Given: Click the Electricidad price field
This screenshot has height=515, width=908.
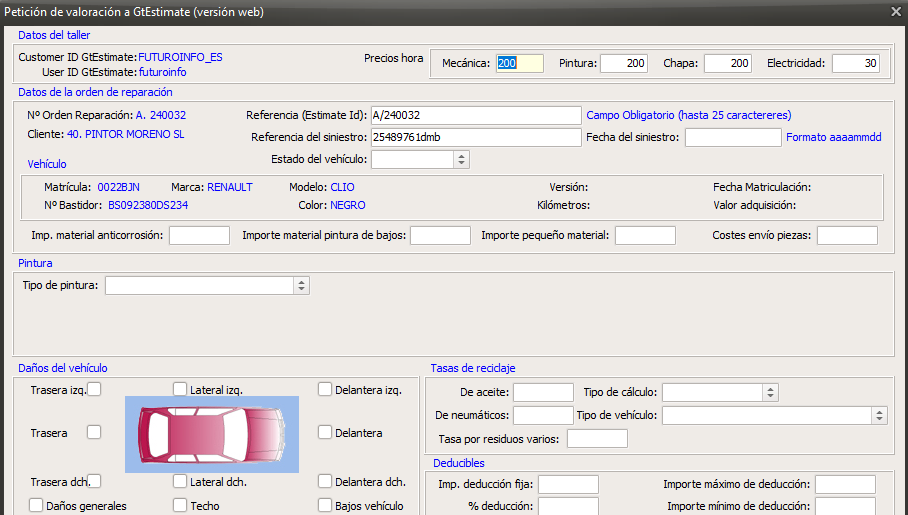Looking at the screenshot, I should 856,63.
